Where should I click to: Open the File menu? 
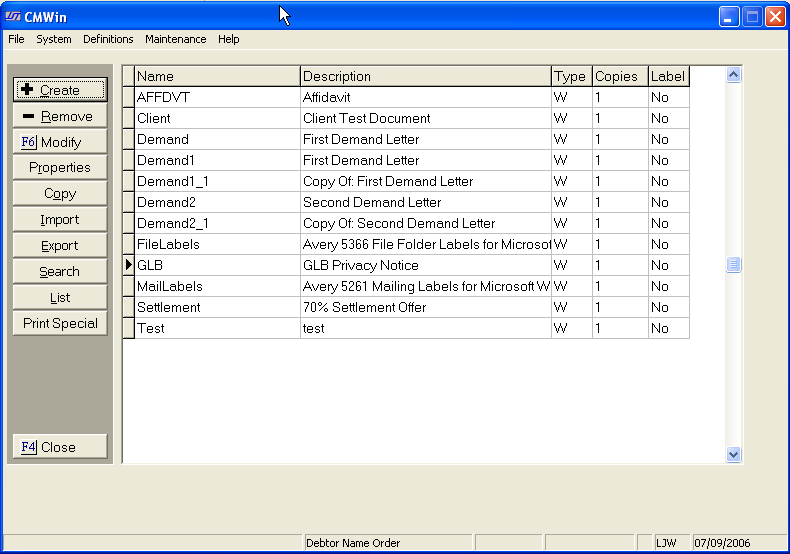click(x=16, y=39)
